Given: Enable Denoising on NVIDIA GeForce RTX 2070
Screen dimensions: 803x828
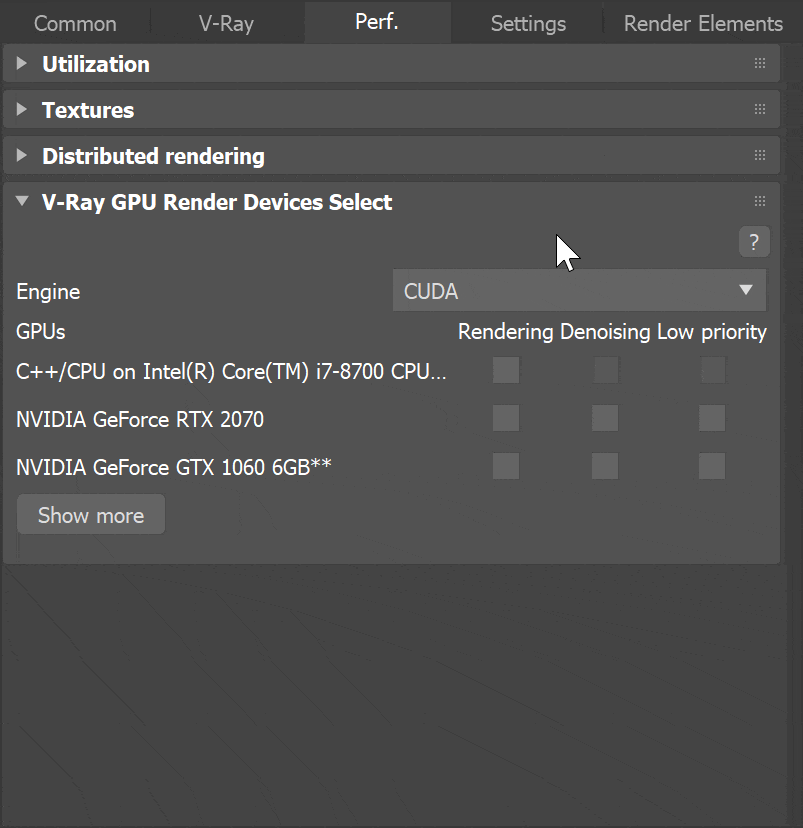Looking at the screenshot, I should (604, 418).
